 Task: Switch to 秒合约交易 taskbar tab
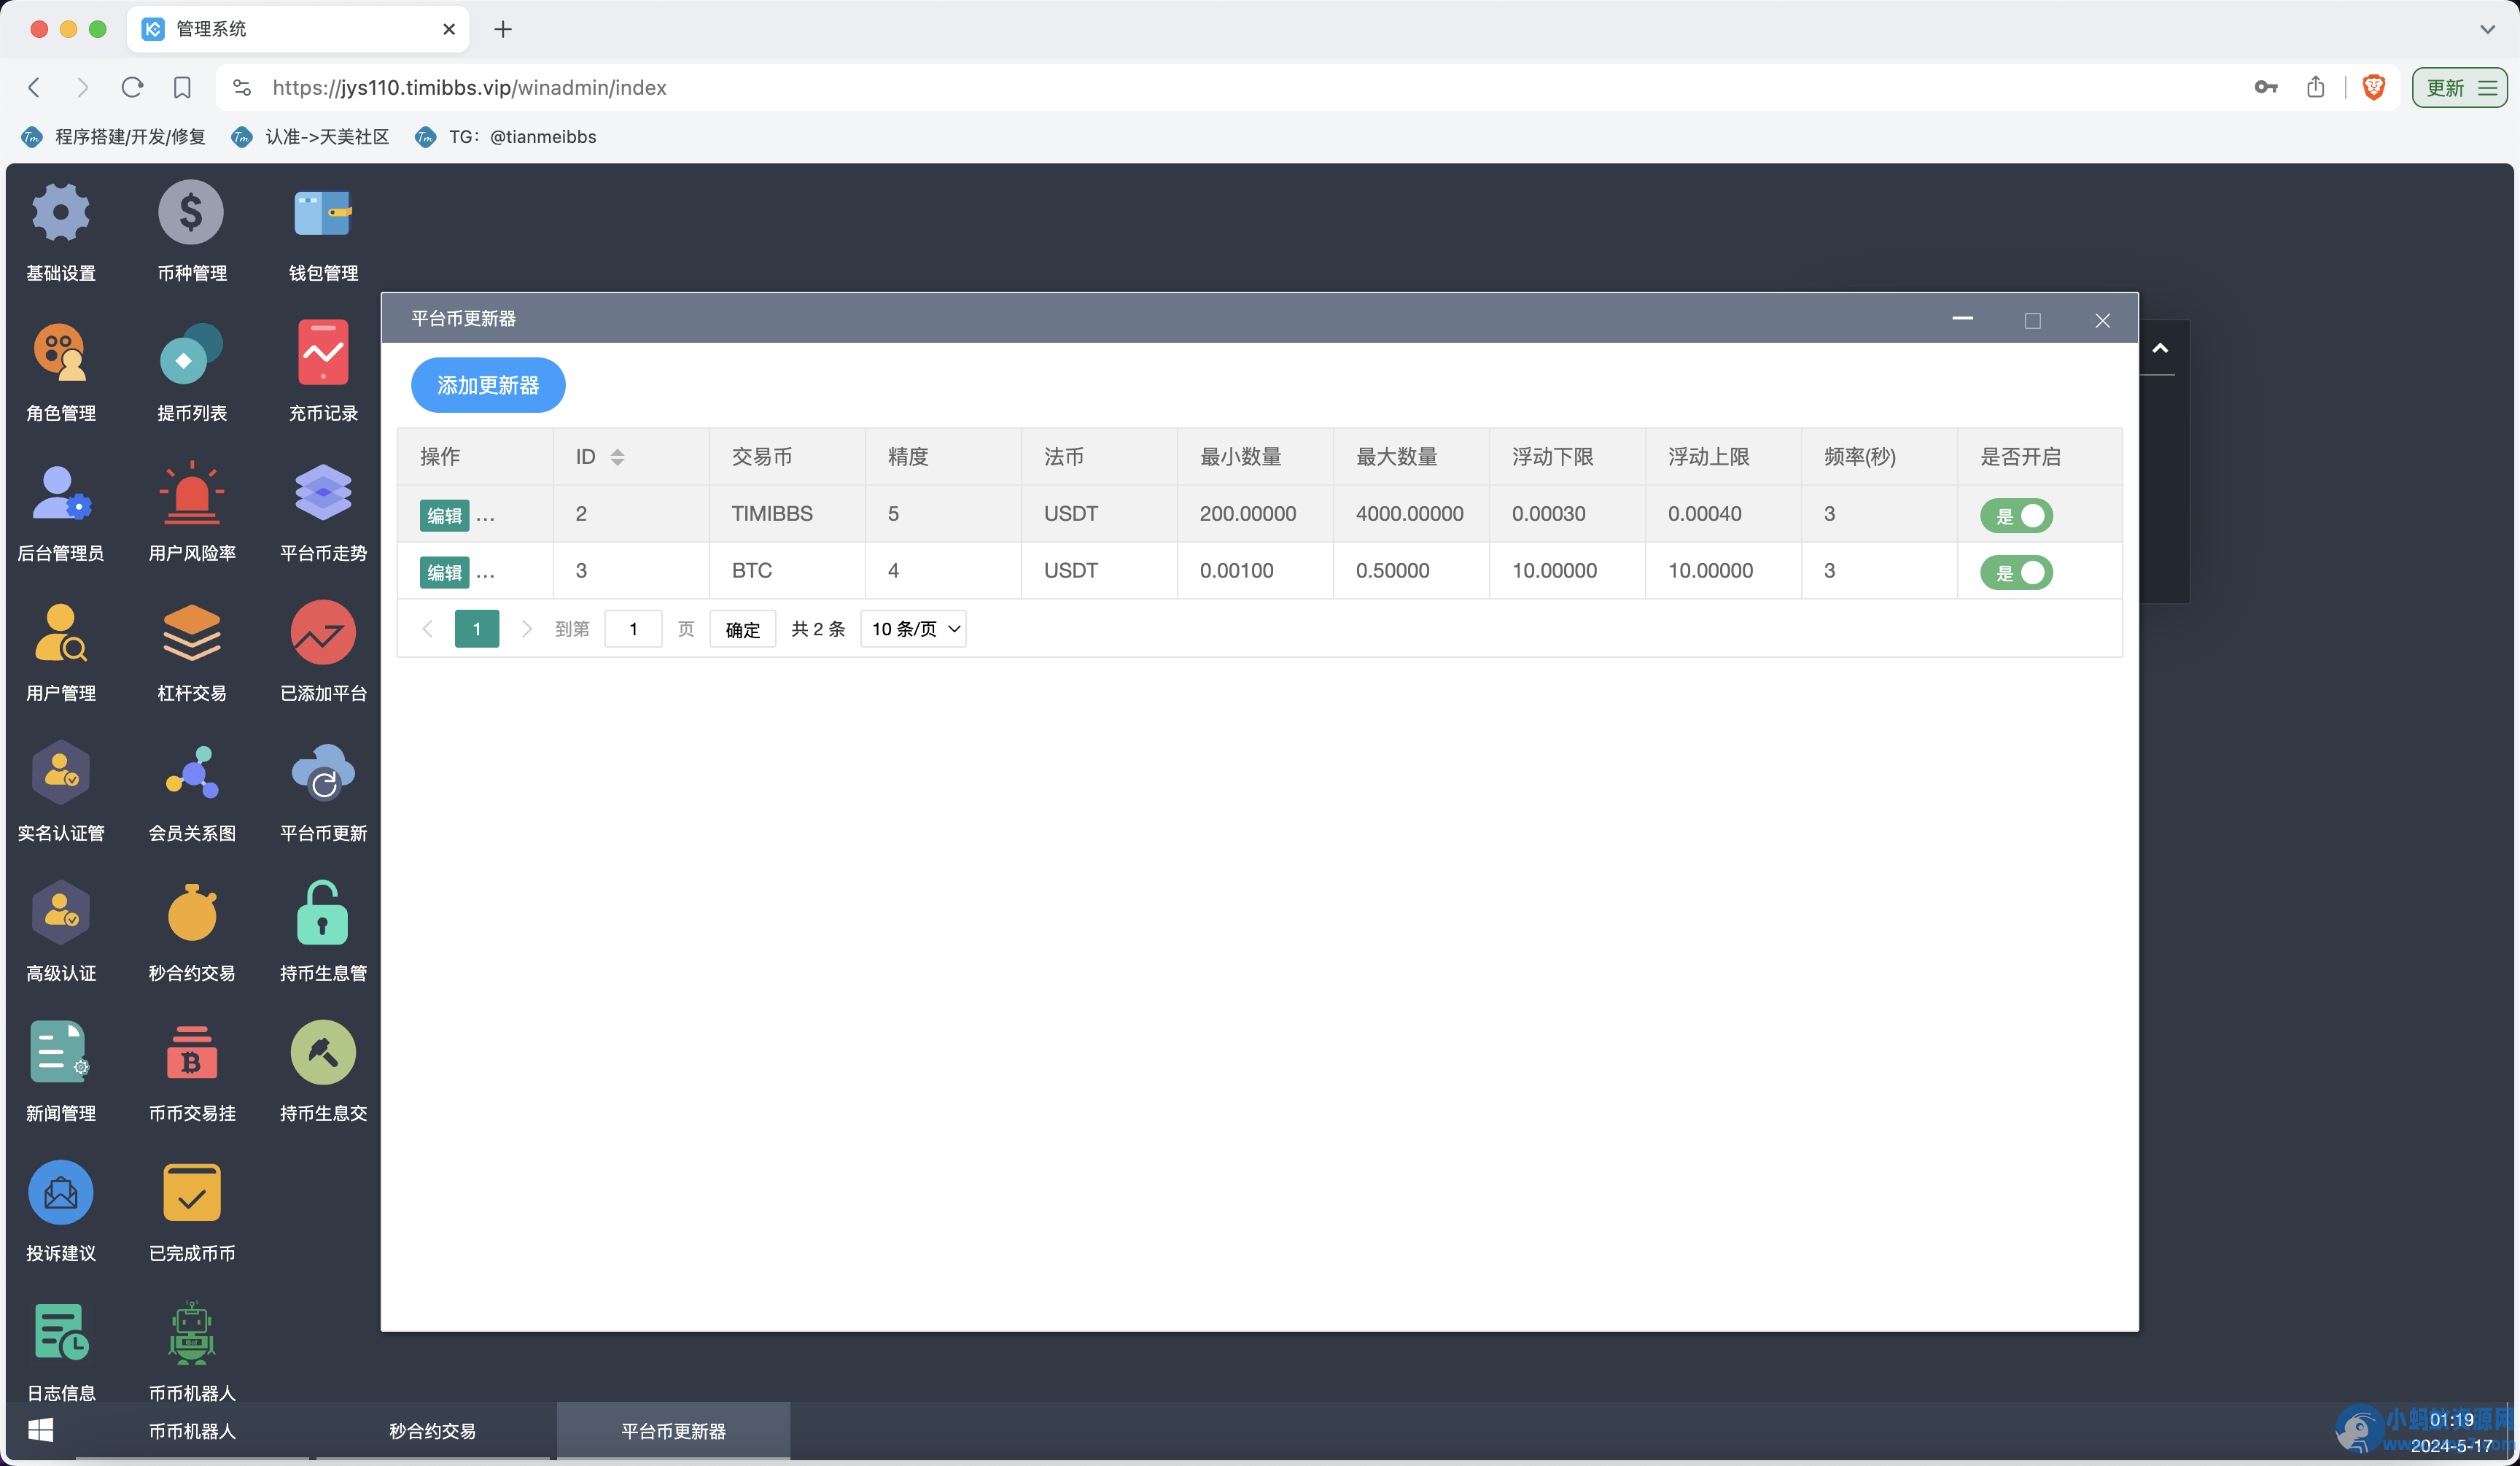(432, 1431)
